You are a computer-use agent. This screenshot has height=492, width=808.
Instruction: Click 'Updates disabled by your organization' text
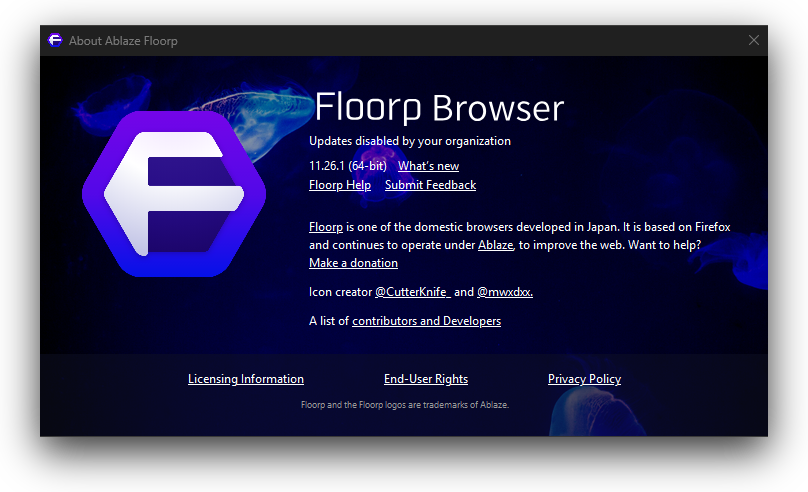coord(410,141)
